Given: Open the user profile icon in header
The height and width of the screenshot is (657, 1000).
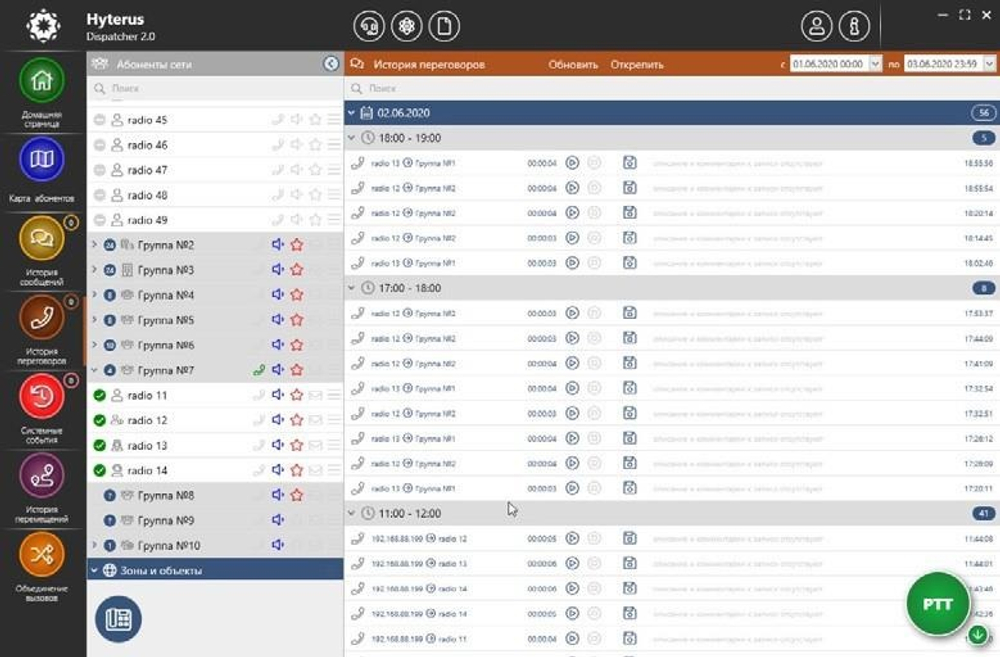Looking at the screenshot, I should pos(817,26).
